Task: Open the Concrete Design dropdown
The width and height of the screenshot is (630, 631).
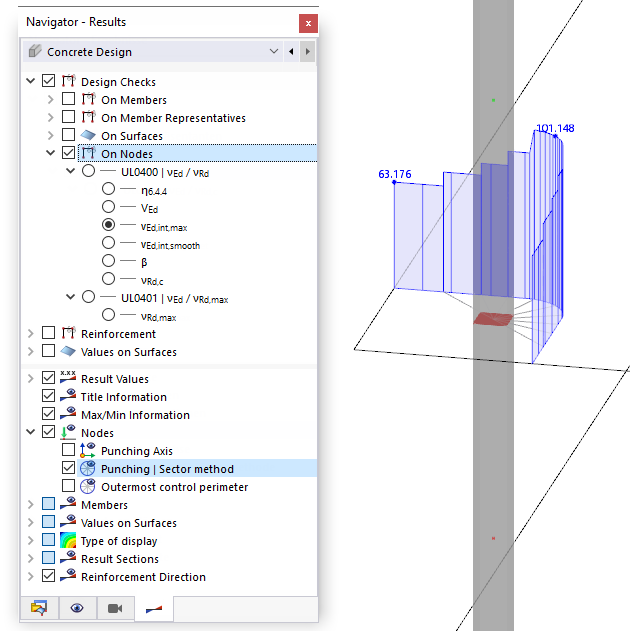Action: tap(153, 52)
